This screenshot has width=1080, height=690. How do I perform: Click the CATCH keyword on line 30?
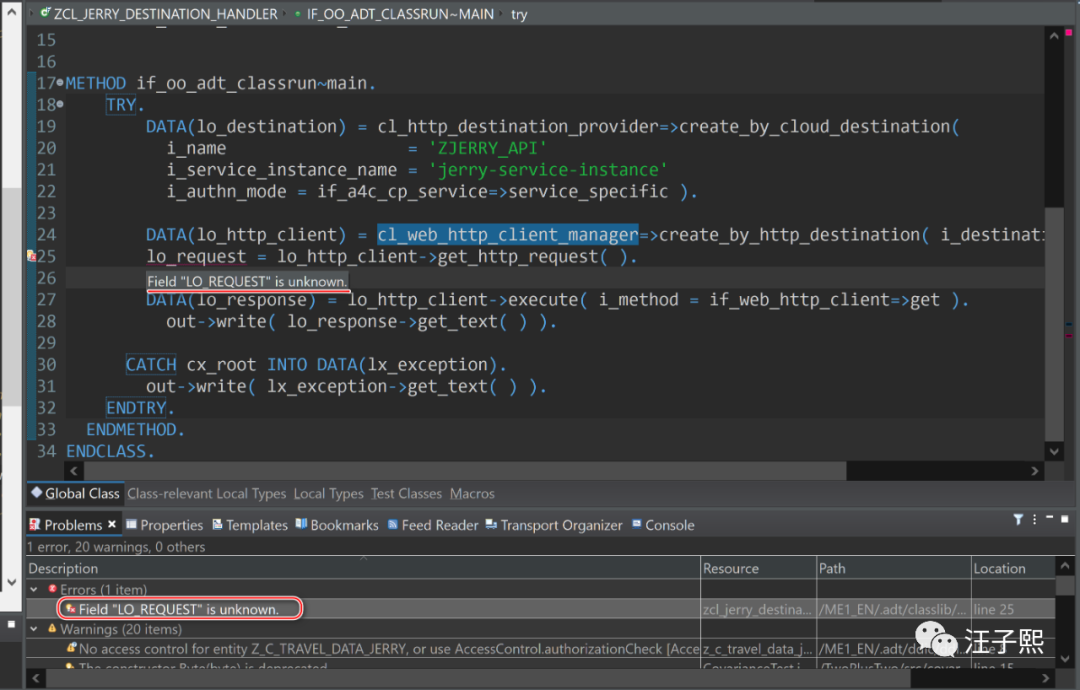pyautogui.click(x=151, y=364)
